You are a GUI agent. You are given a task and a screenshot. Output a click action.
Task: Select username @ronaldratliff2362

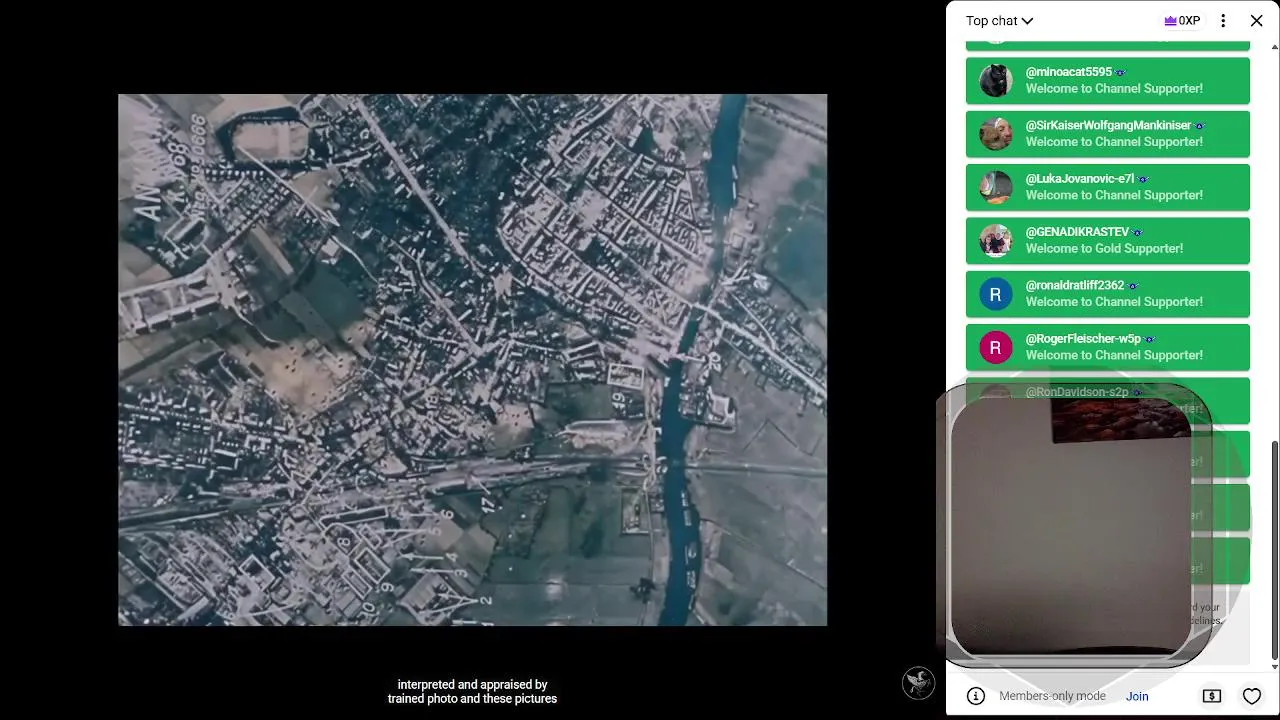click(1075, 285)
